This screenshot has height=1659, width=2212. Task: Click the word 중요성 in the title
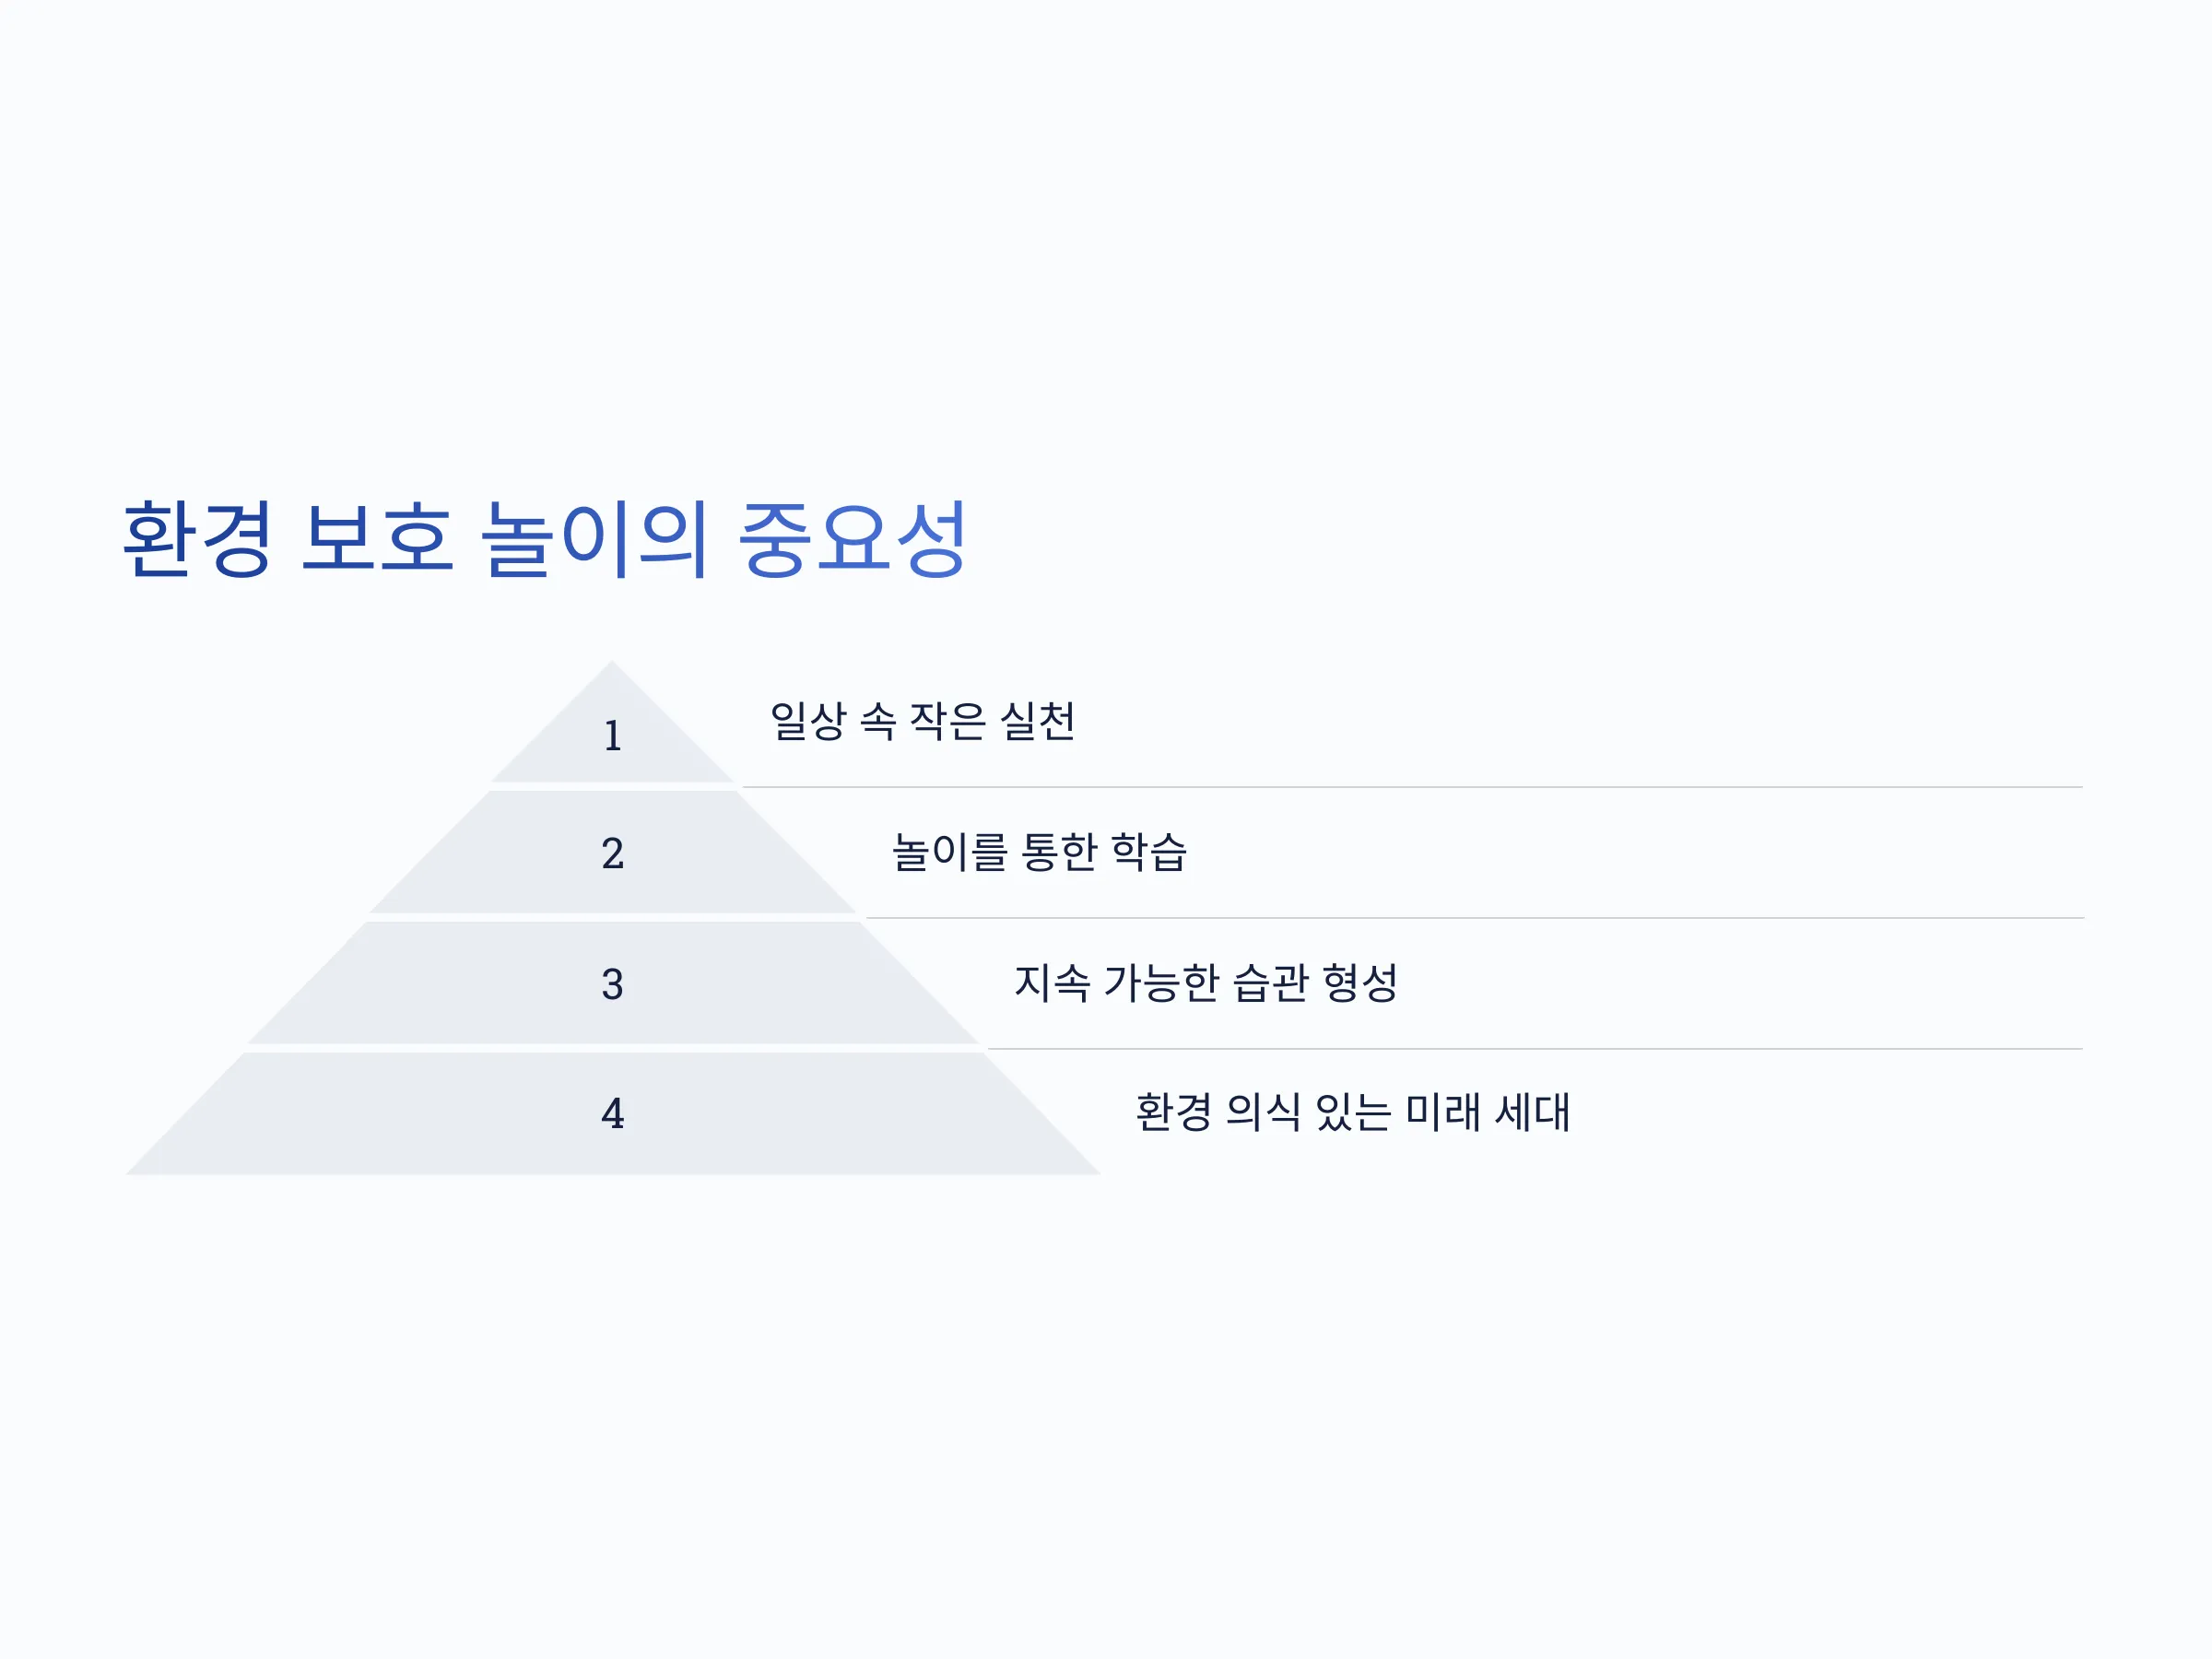(852, 539)
